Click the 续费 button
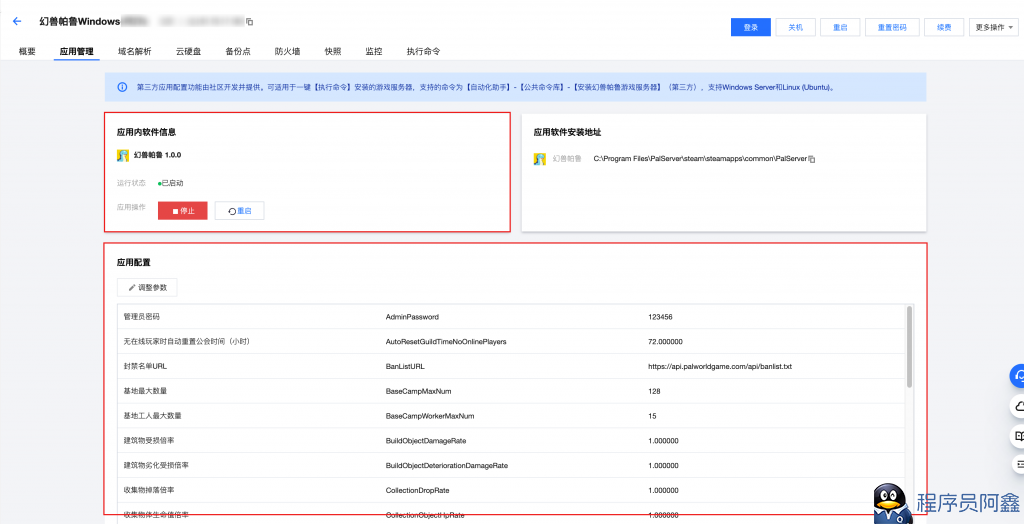This screenshot has height=524, width=1024. (943, 27)
